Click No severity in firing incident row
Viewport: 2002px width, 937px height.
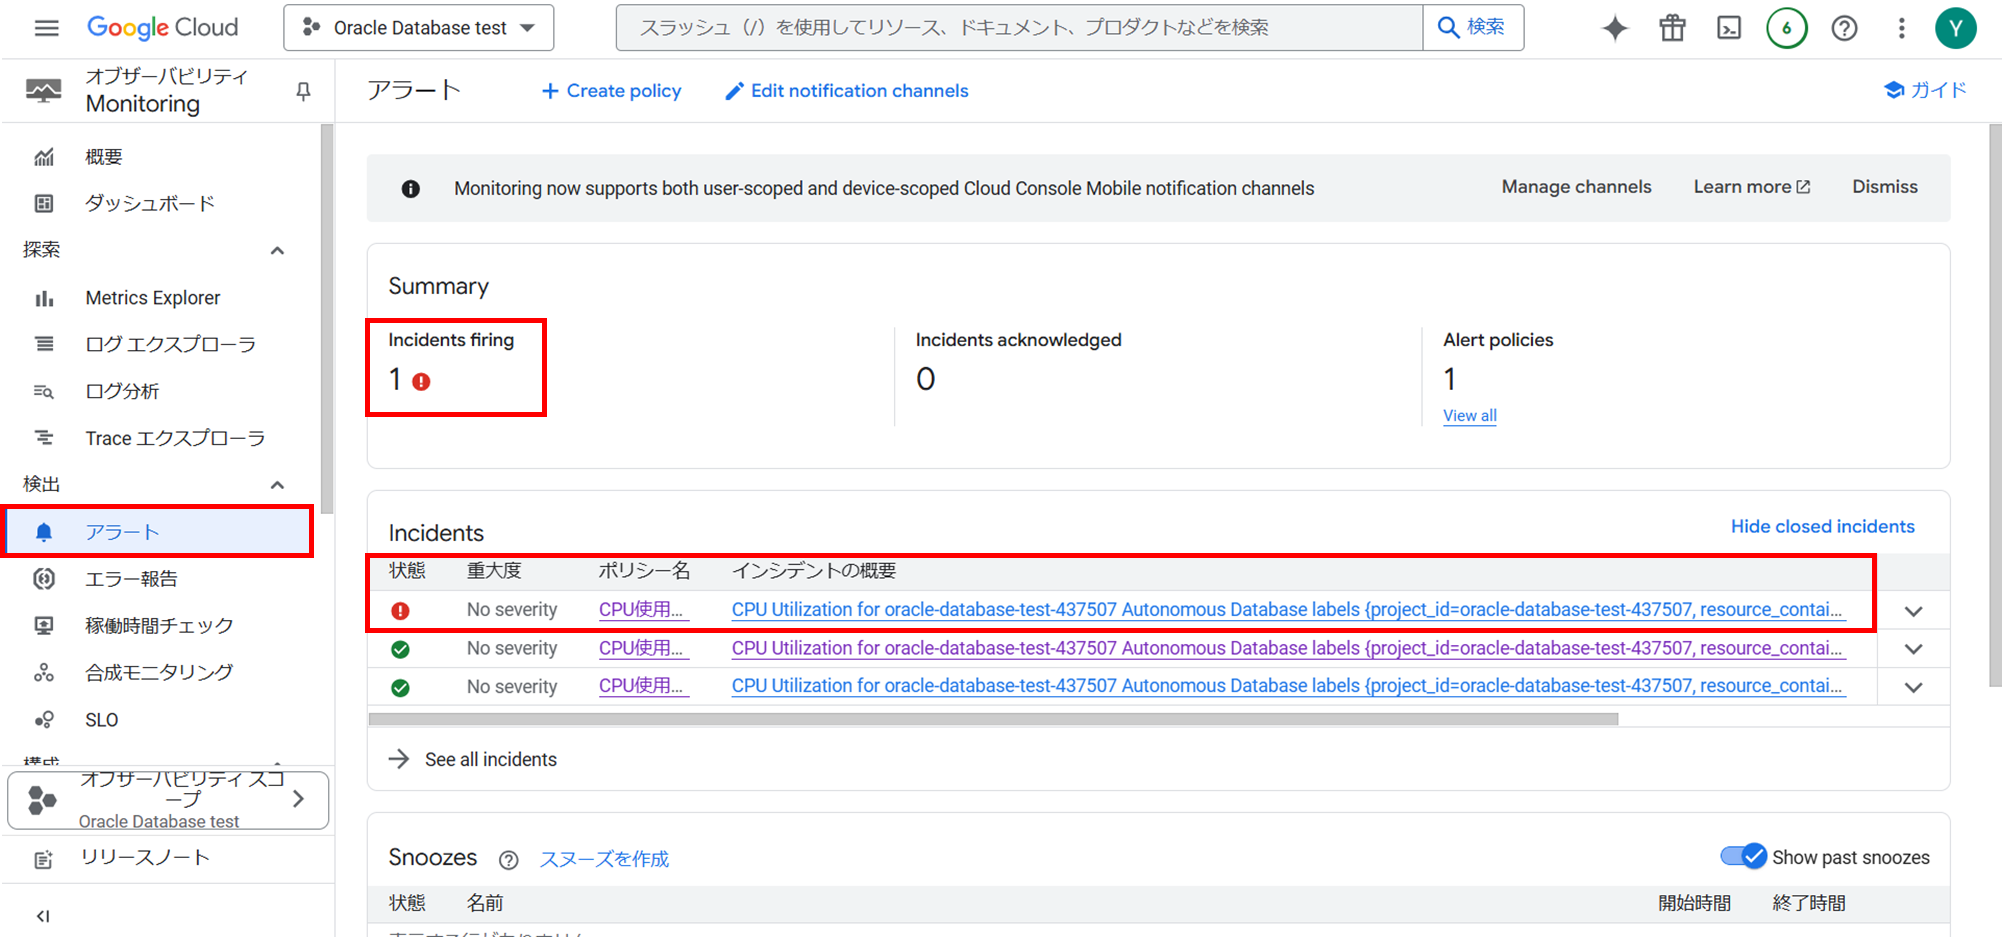pos(512,610)
